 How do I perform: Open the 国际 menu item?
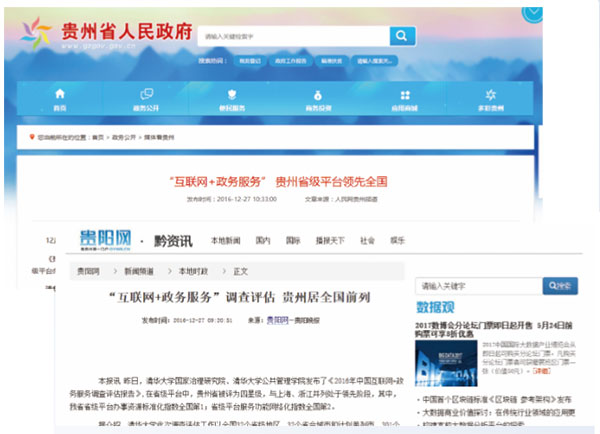click(x=293, y=241)
